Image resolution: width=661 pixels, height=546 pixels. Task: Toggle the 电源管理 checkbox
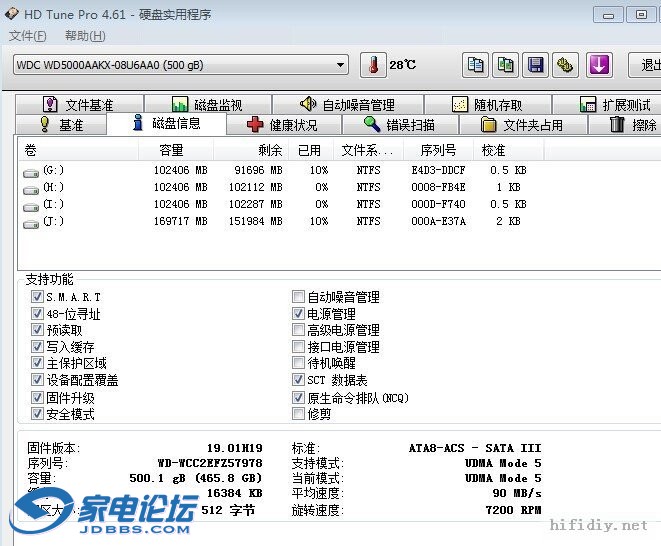[298, 313]
